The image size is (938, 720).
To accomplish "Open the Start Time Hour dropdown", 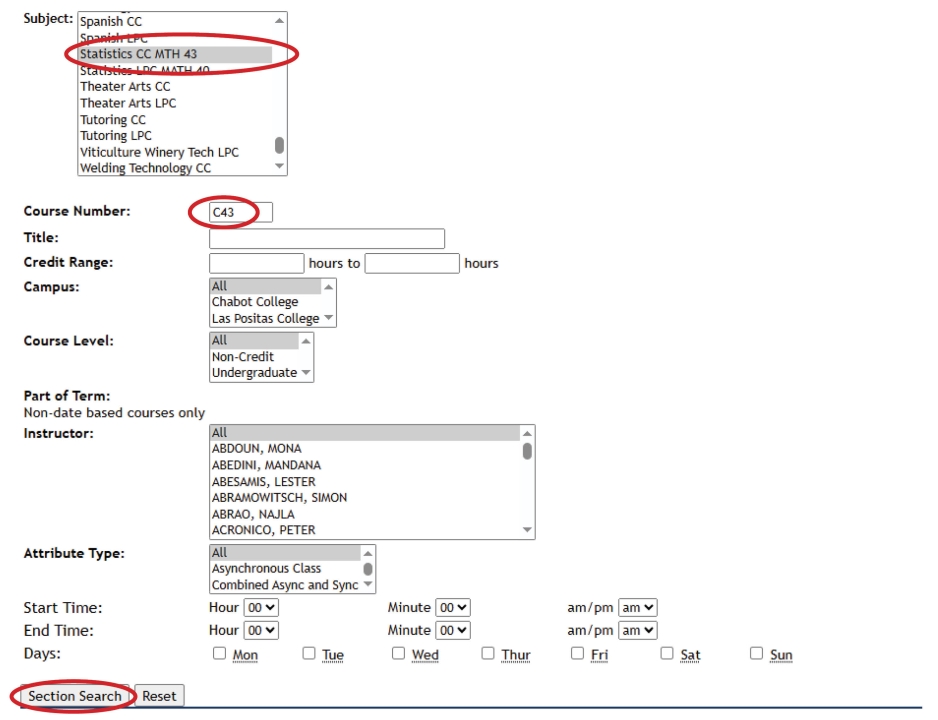I will 261,608.
